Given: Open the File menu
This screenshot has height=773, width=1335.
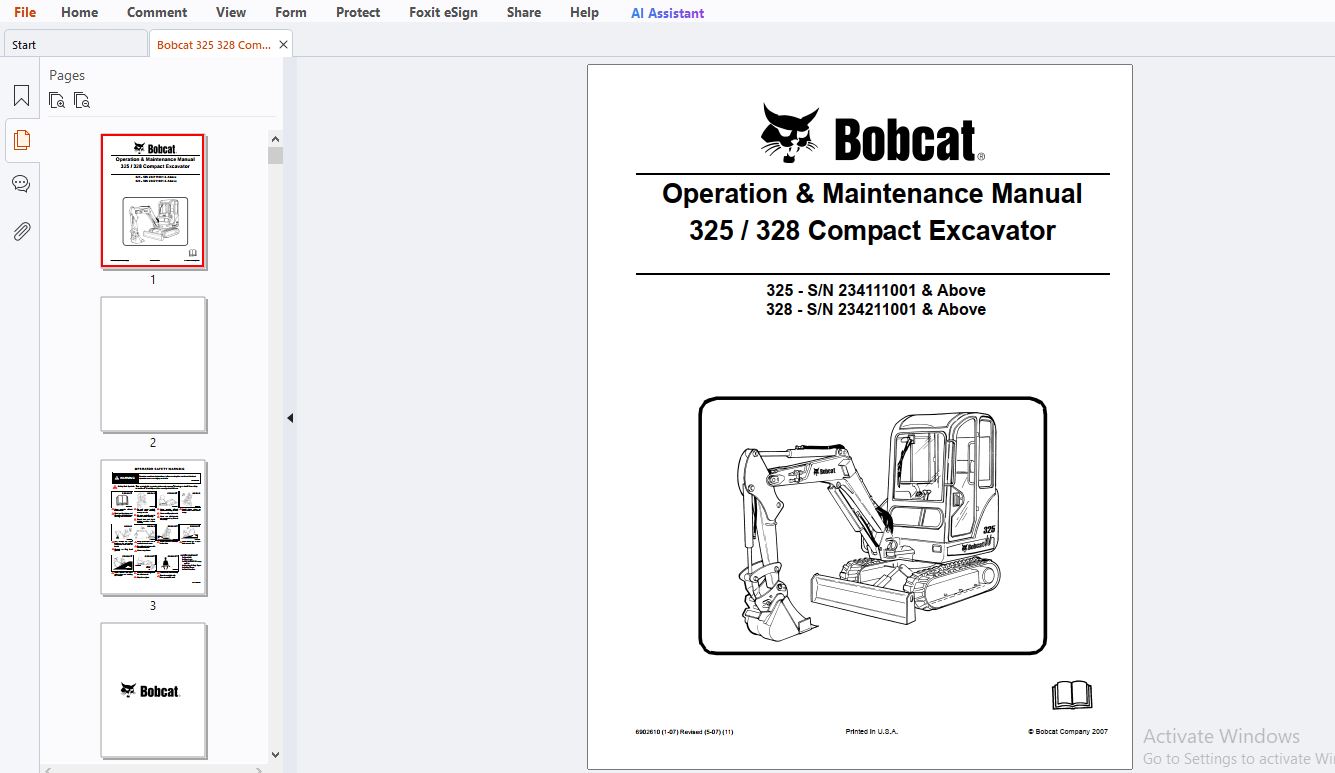Looking at the screenshot, I should pos(25,12).
